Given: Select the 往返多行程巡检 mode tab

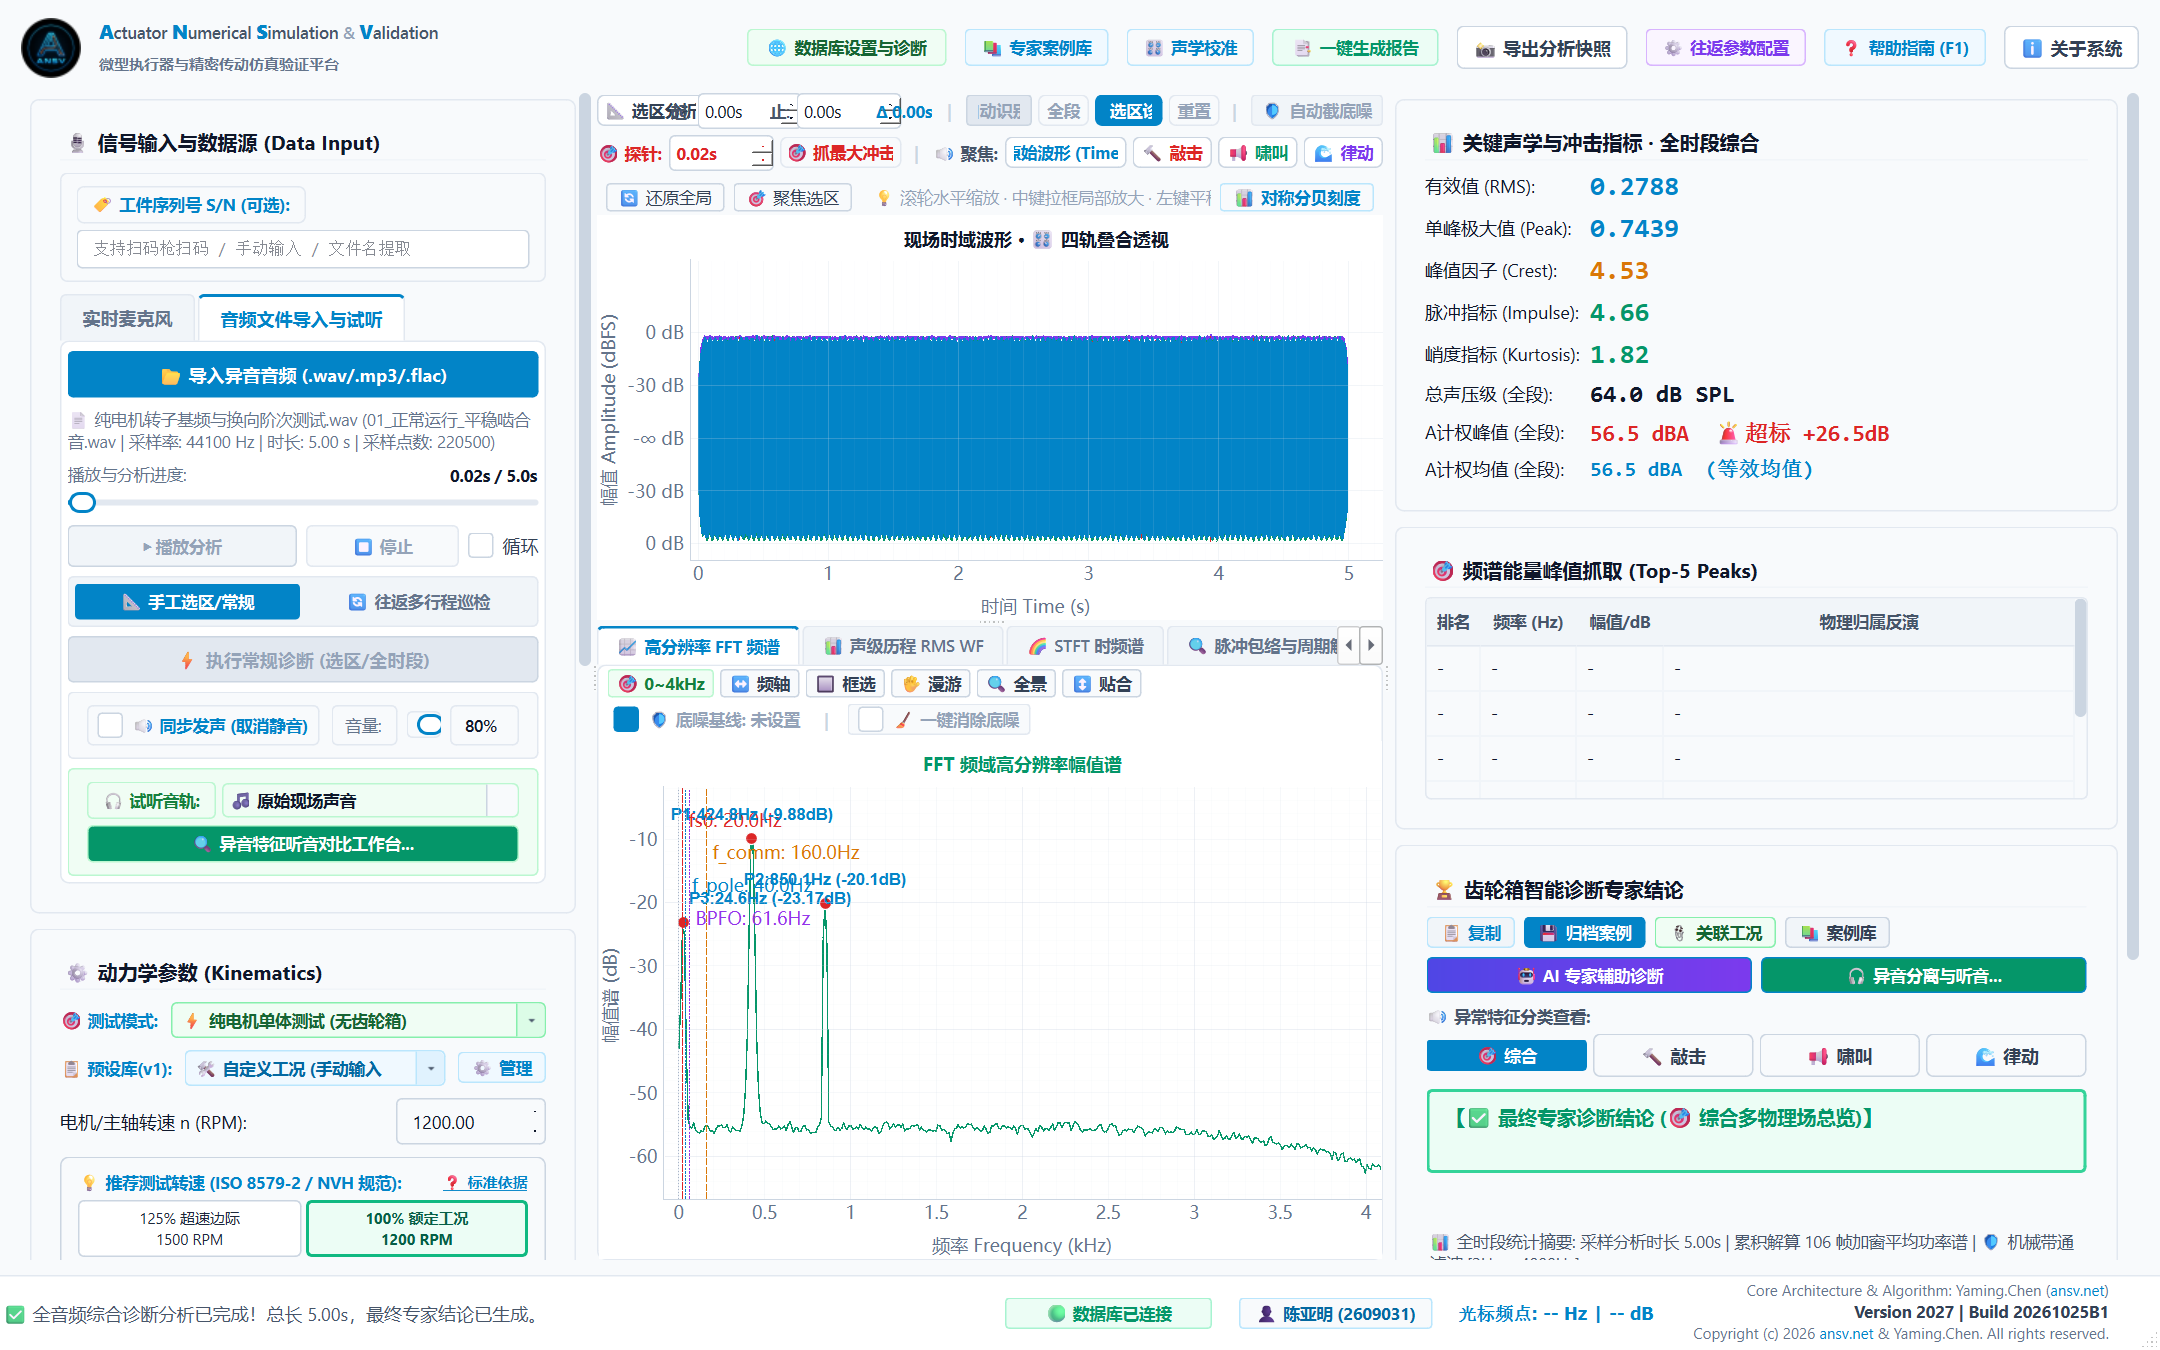Looking at the screenshot, I should pyautogui.click(x=419, y=602).
